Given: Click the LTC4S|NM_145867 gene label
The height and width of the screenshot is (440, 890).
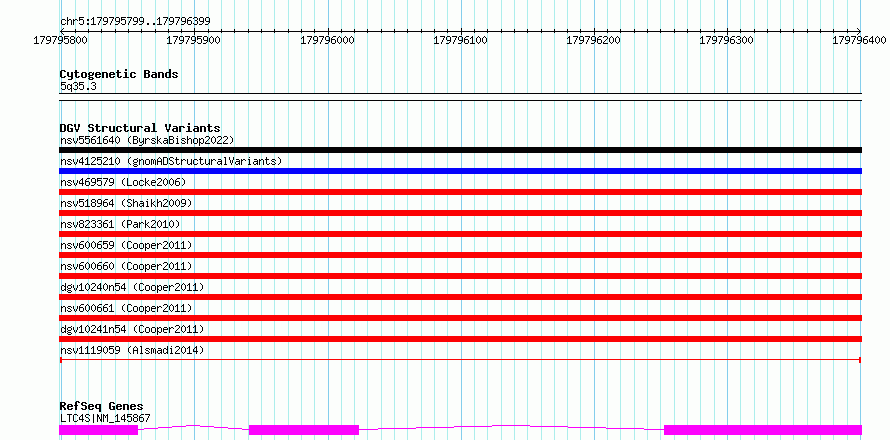Looking at the screenshot, I should (x=105, y=418).
